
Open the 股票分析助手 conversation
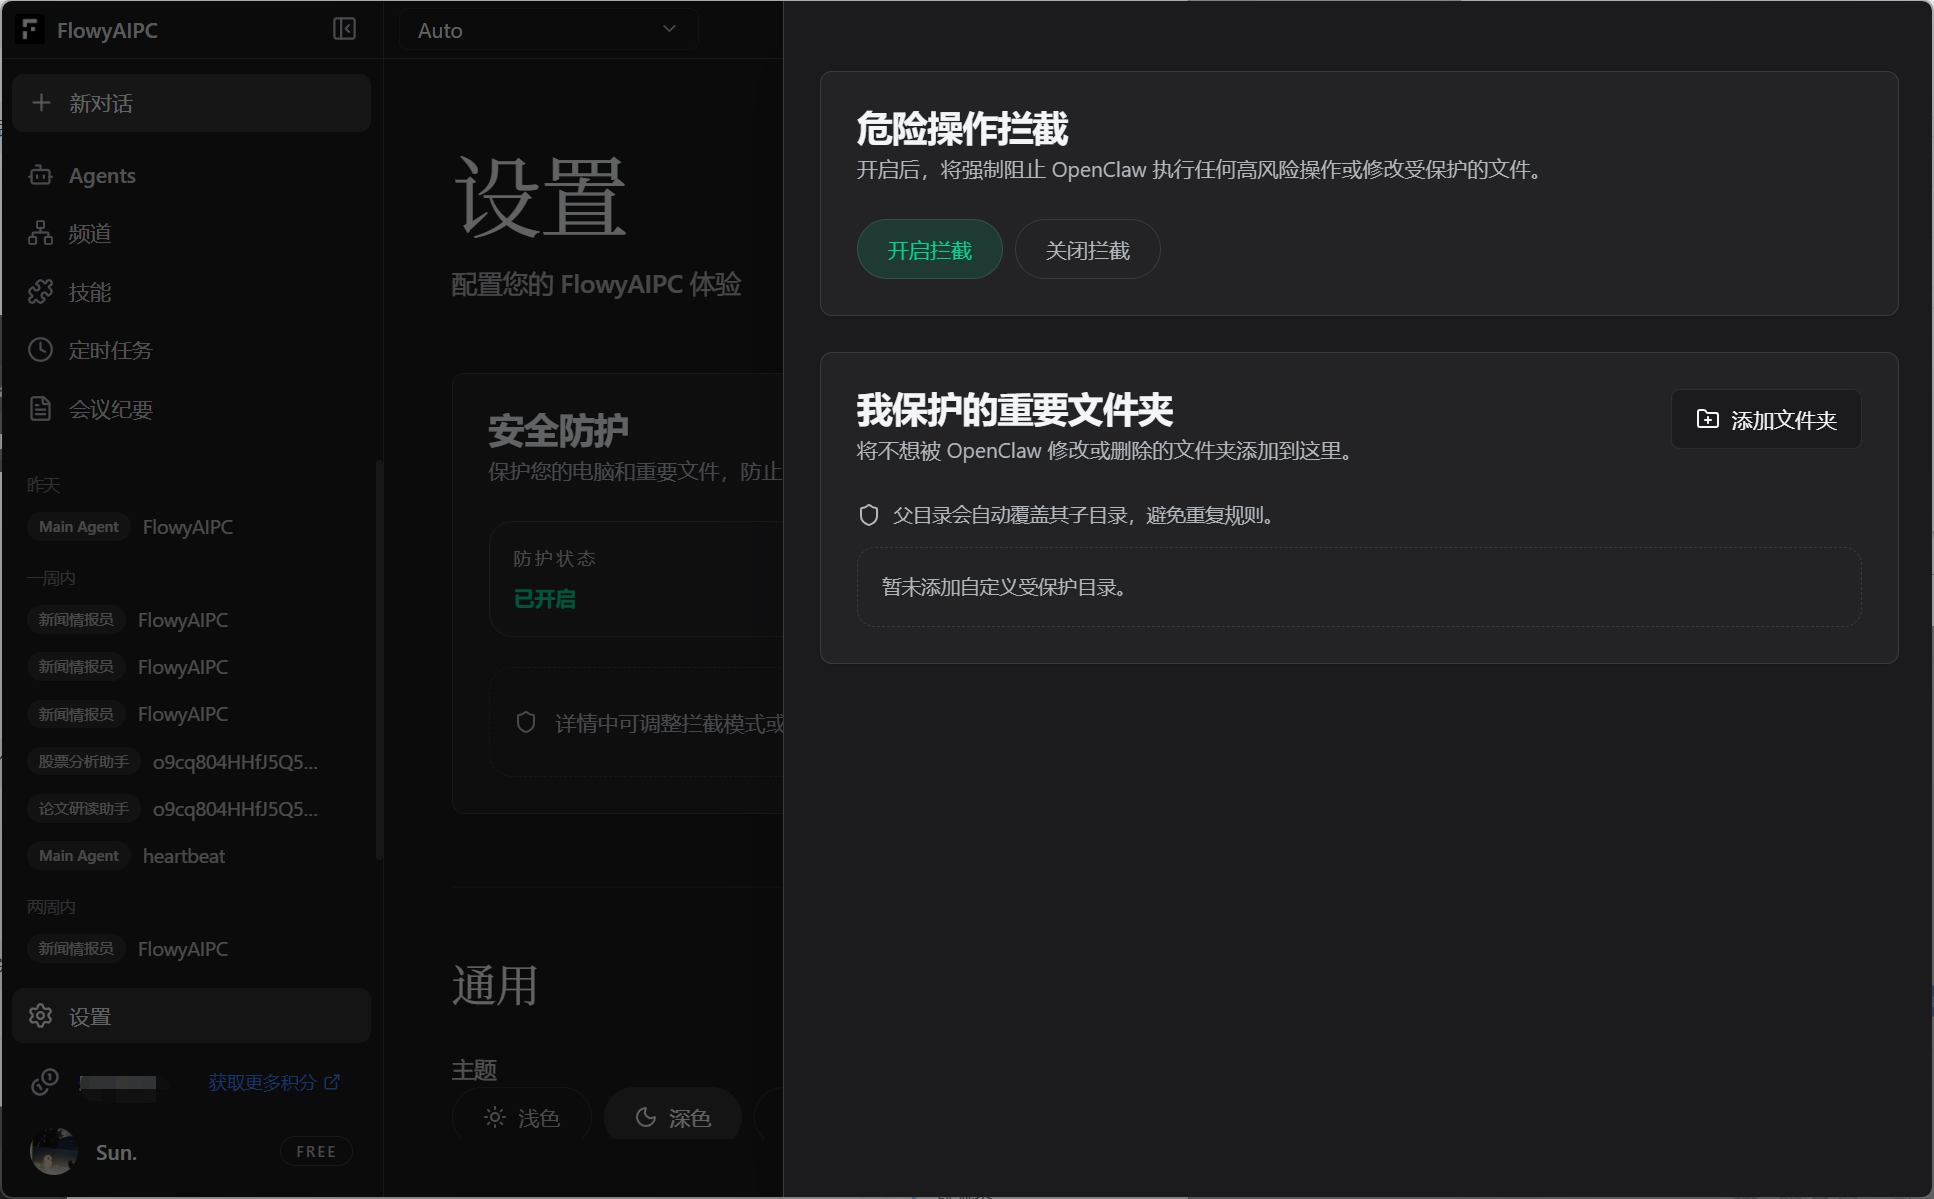point(191,762)
